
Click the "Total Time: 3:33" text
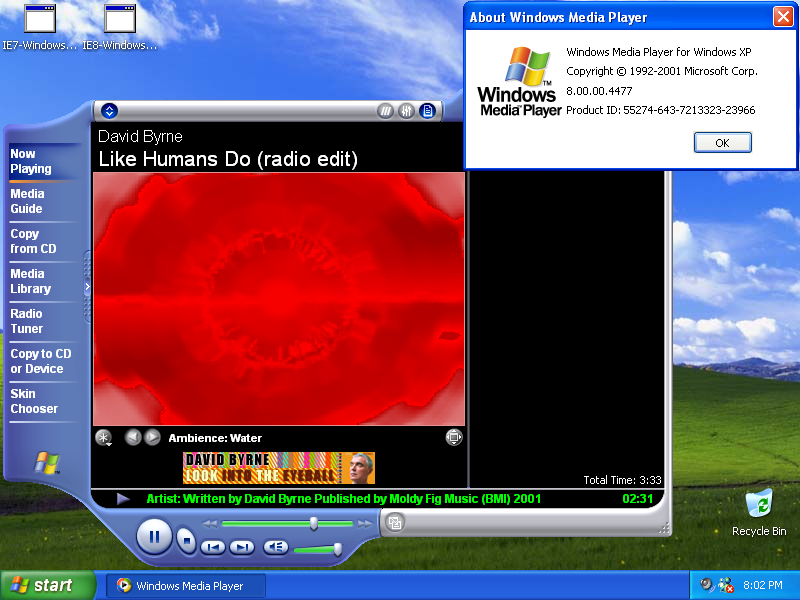point(622,480)
